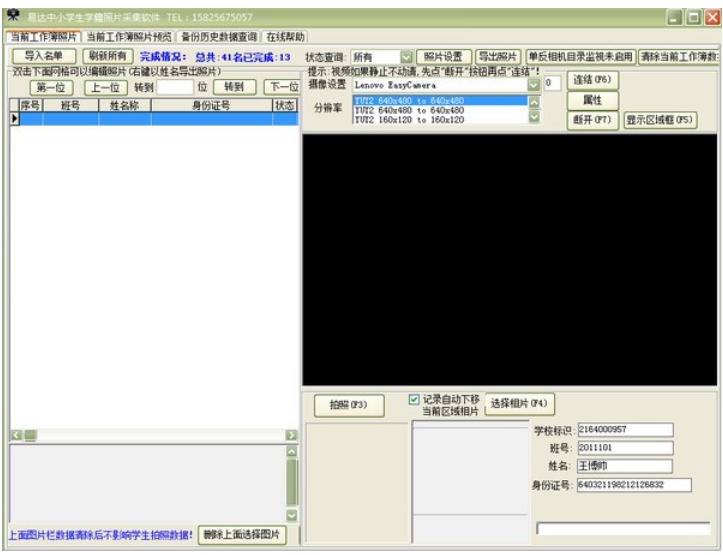Click the 导入名单 button
The image size is (723, 555).
coord(44,56)
